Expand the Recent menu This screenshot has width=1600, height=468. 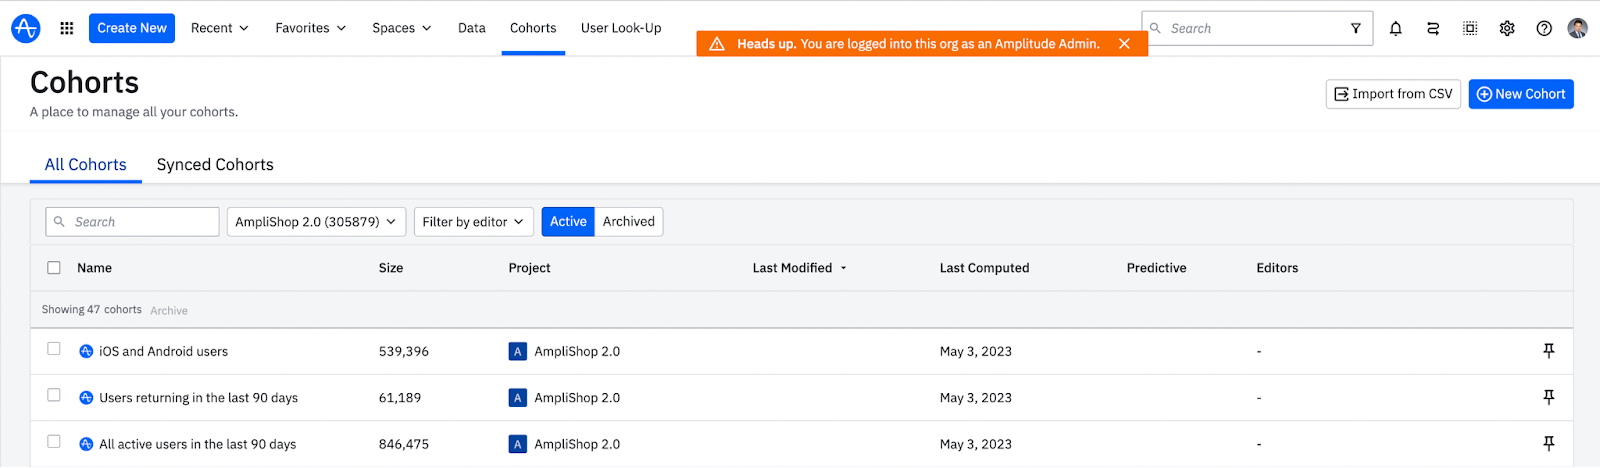[220, 28]
